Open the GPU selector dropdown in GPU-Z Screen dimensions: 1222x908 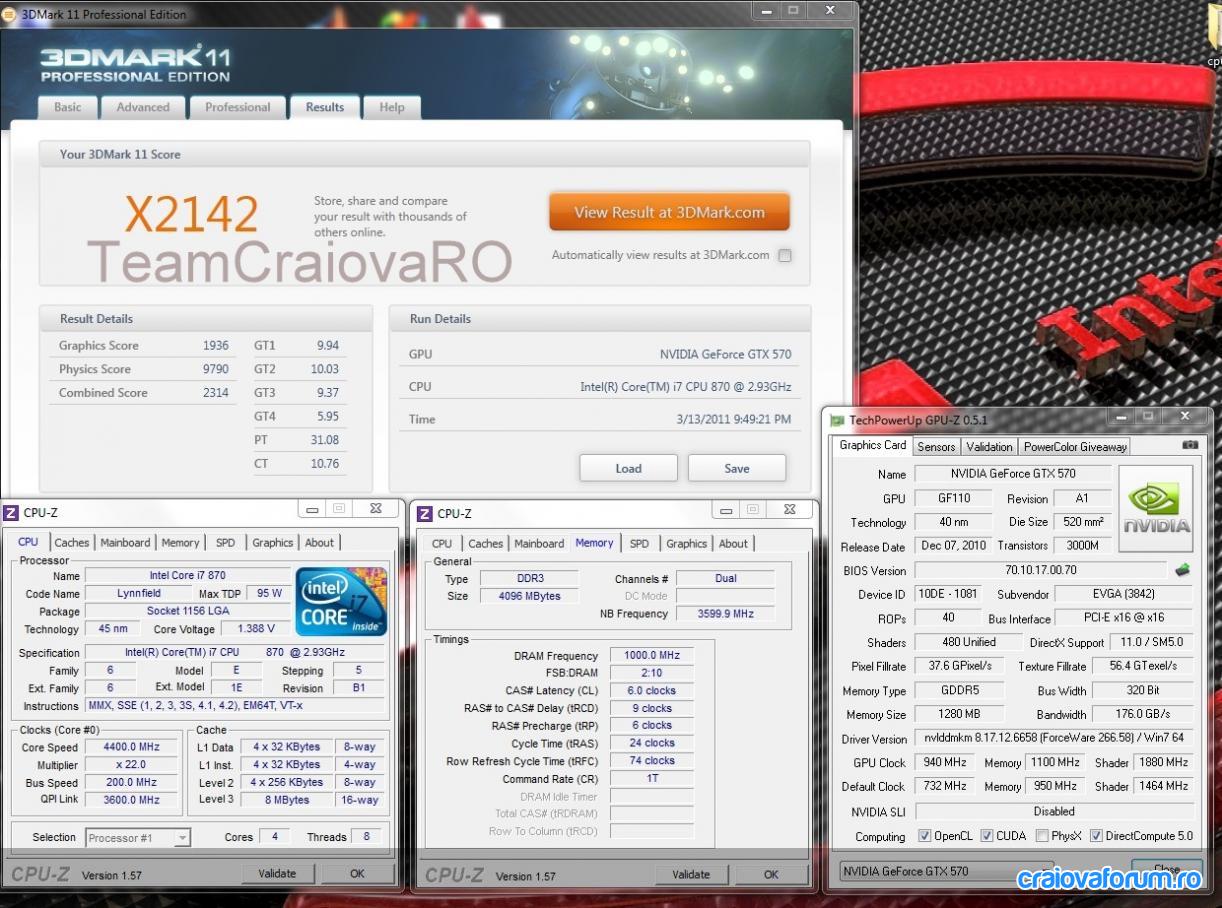(x=945, y=871)
